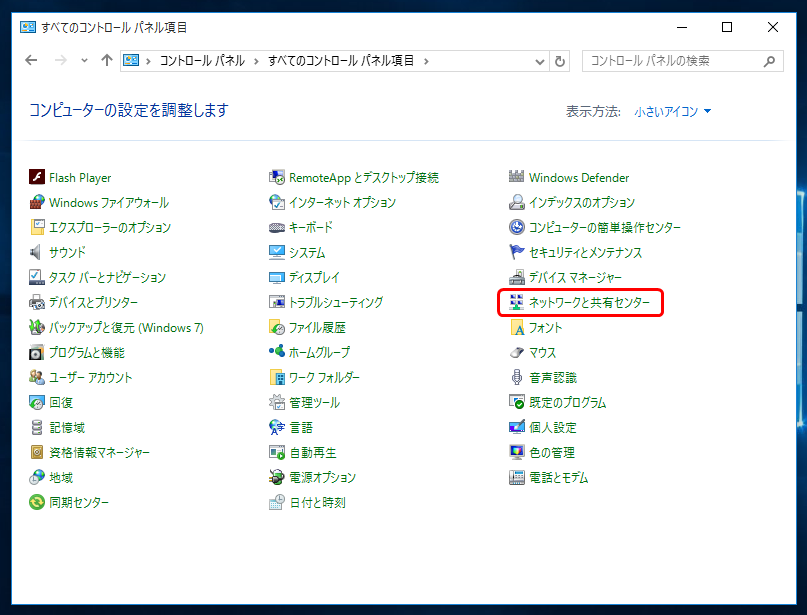Click the Windows Defender wall icon
Viewport: 807px width, 615px height.
[x=517, y=177]
